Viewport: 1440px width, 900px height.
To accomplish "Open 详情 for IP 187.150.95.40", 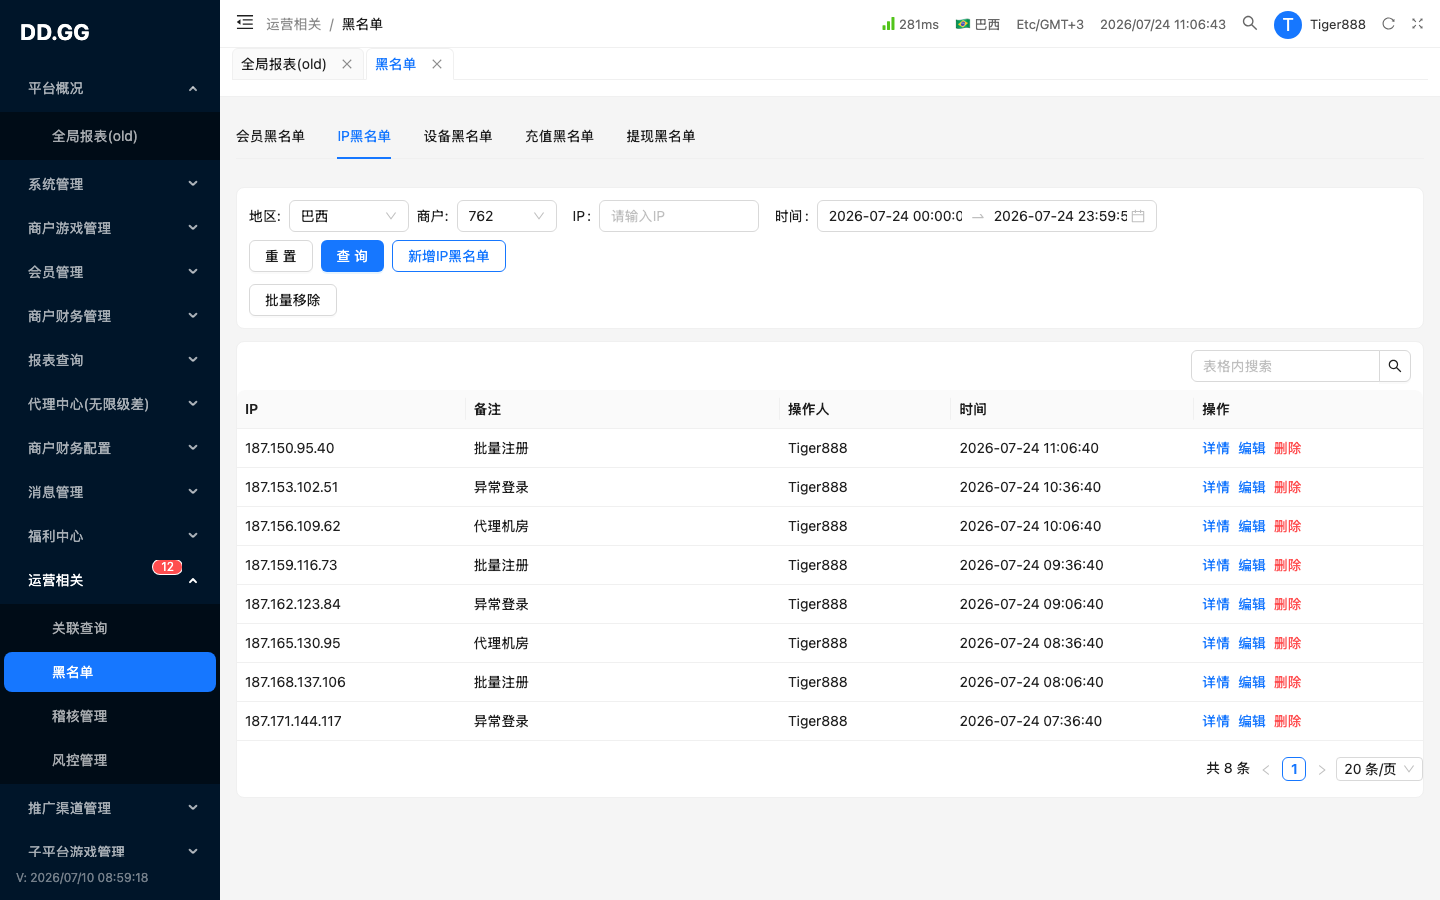I will pyautogui.click(x=1216, y=448).
